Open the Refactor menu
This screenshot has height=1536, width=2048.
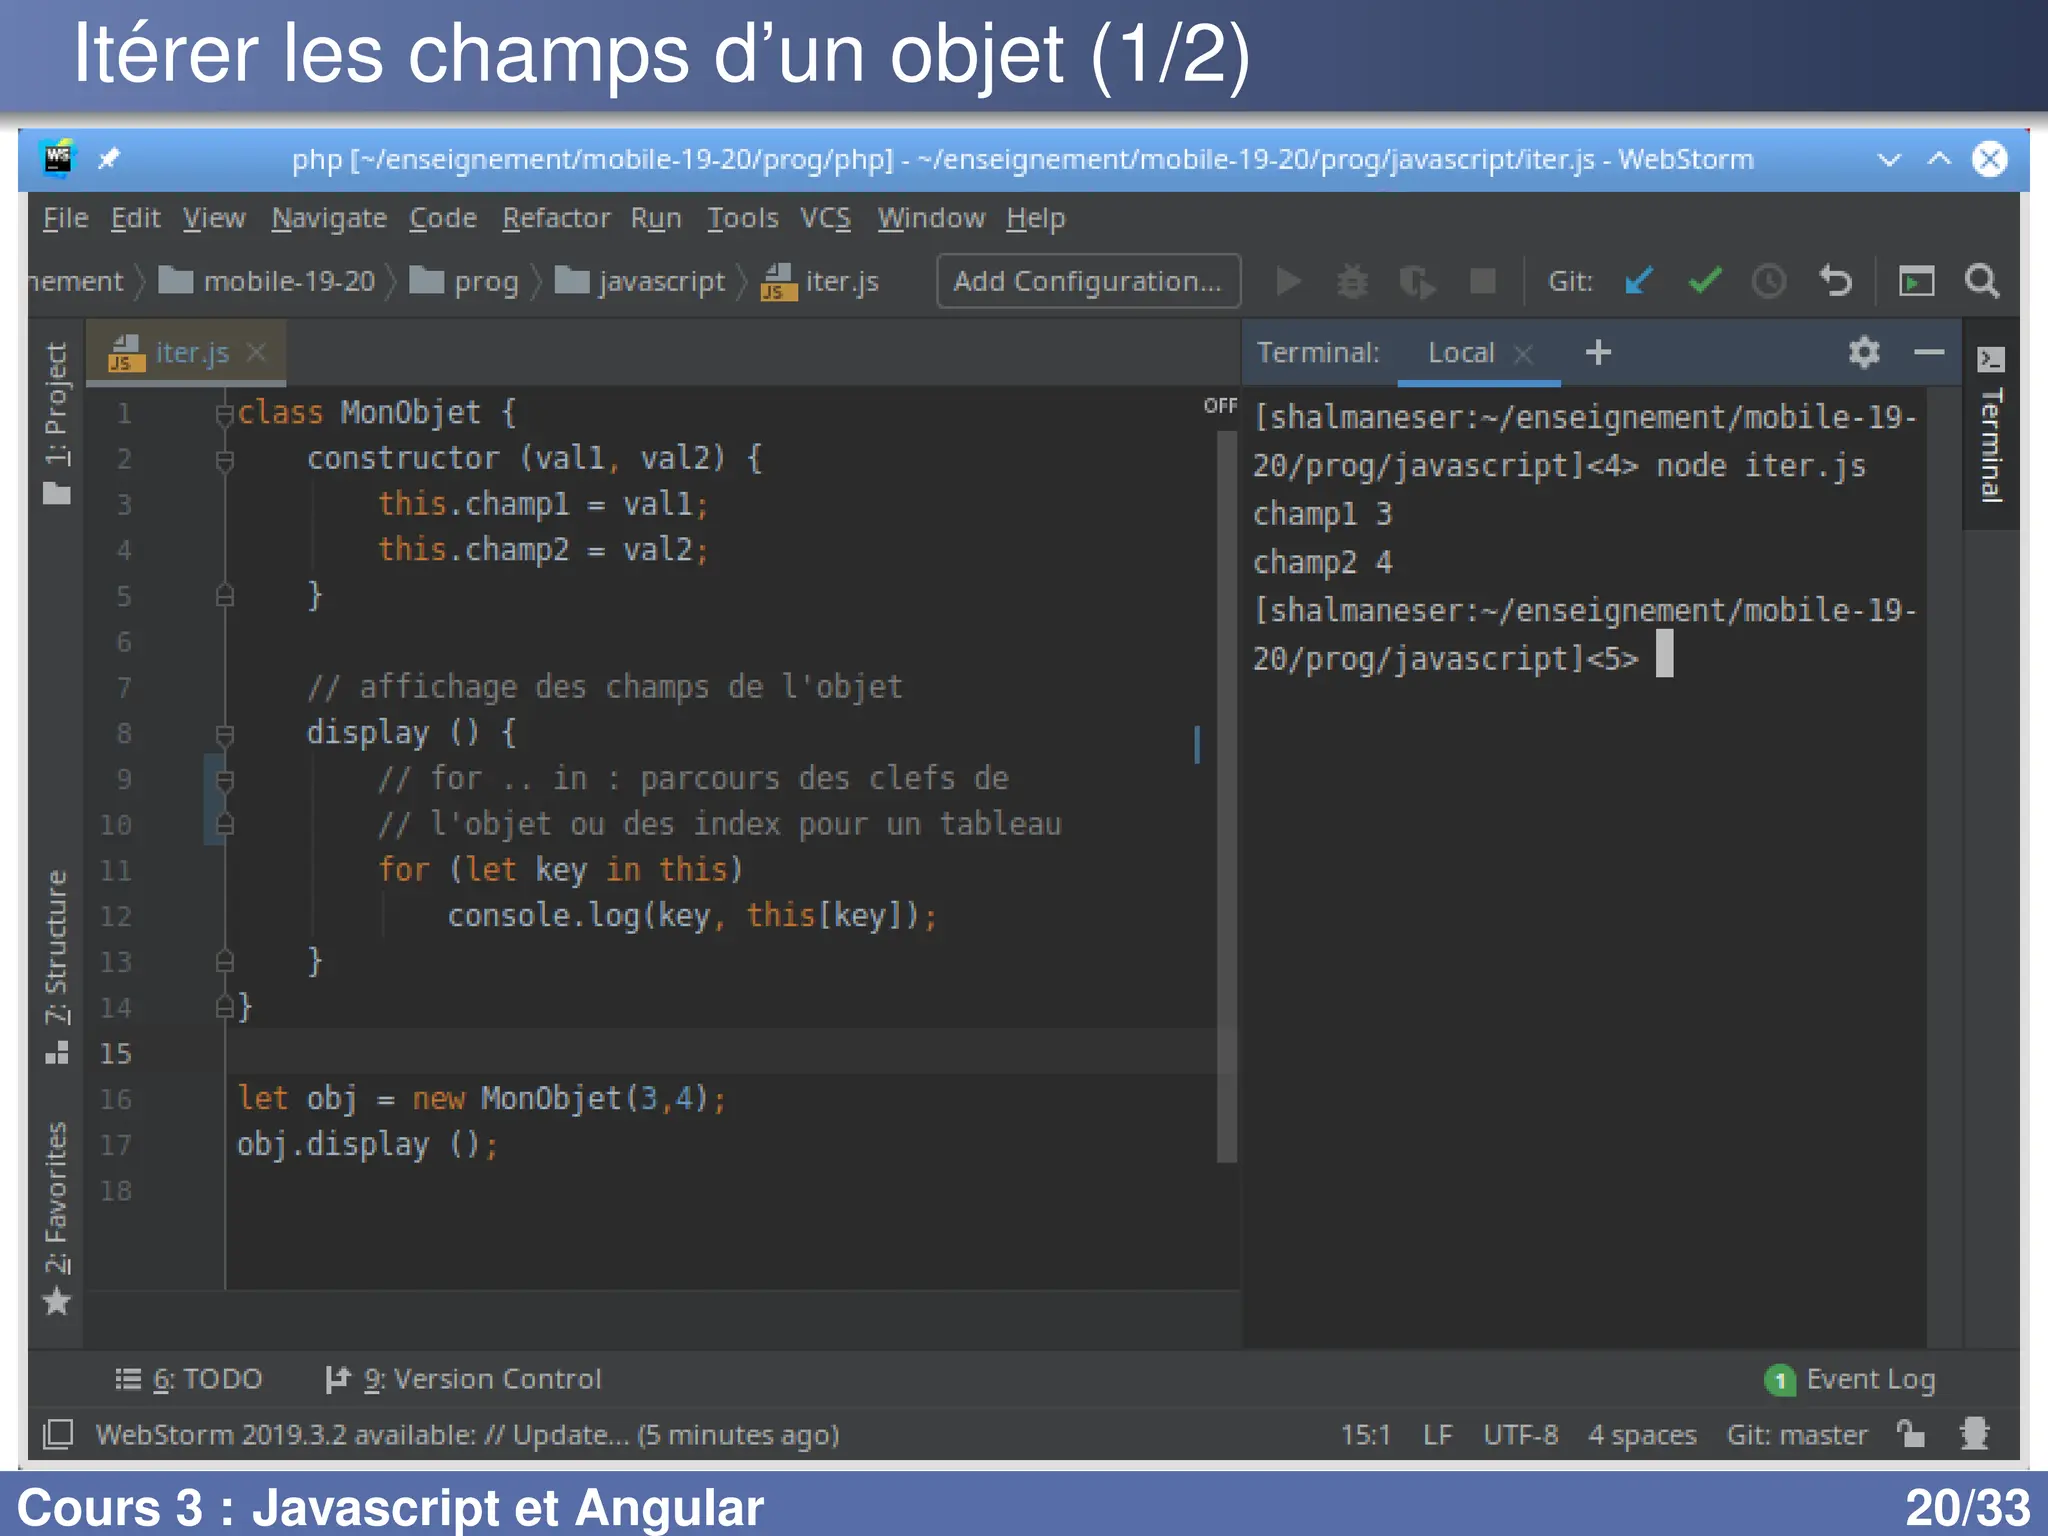[556, 218]
